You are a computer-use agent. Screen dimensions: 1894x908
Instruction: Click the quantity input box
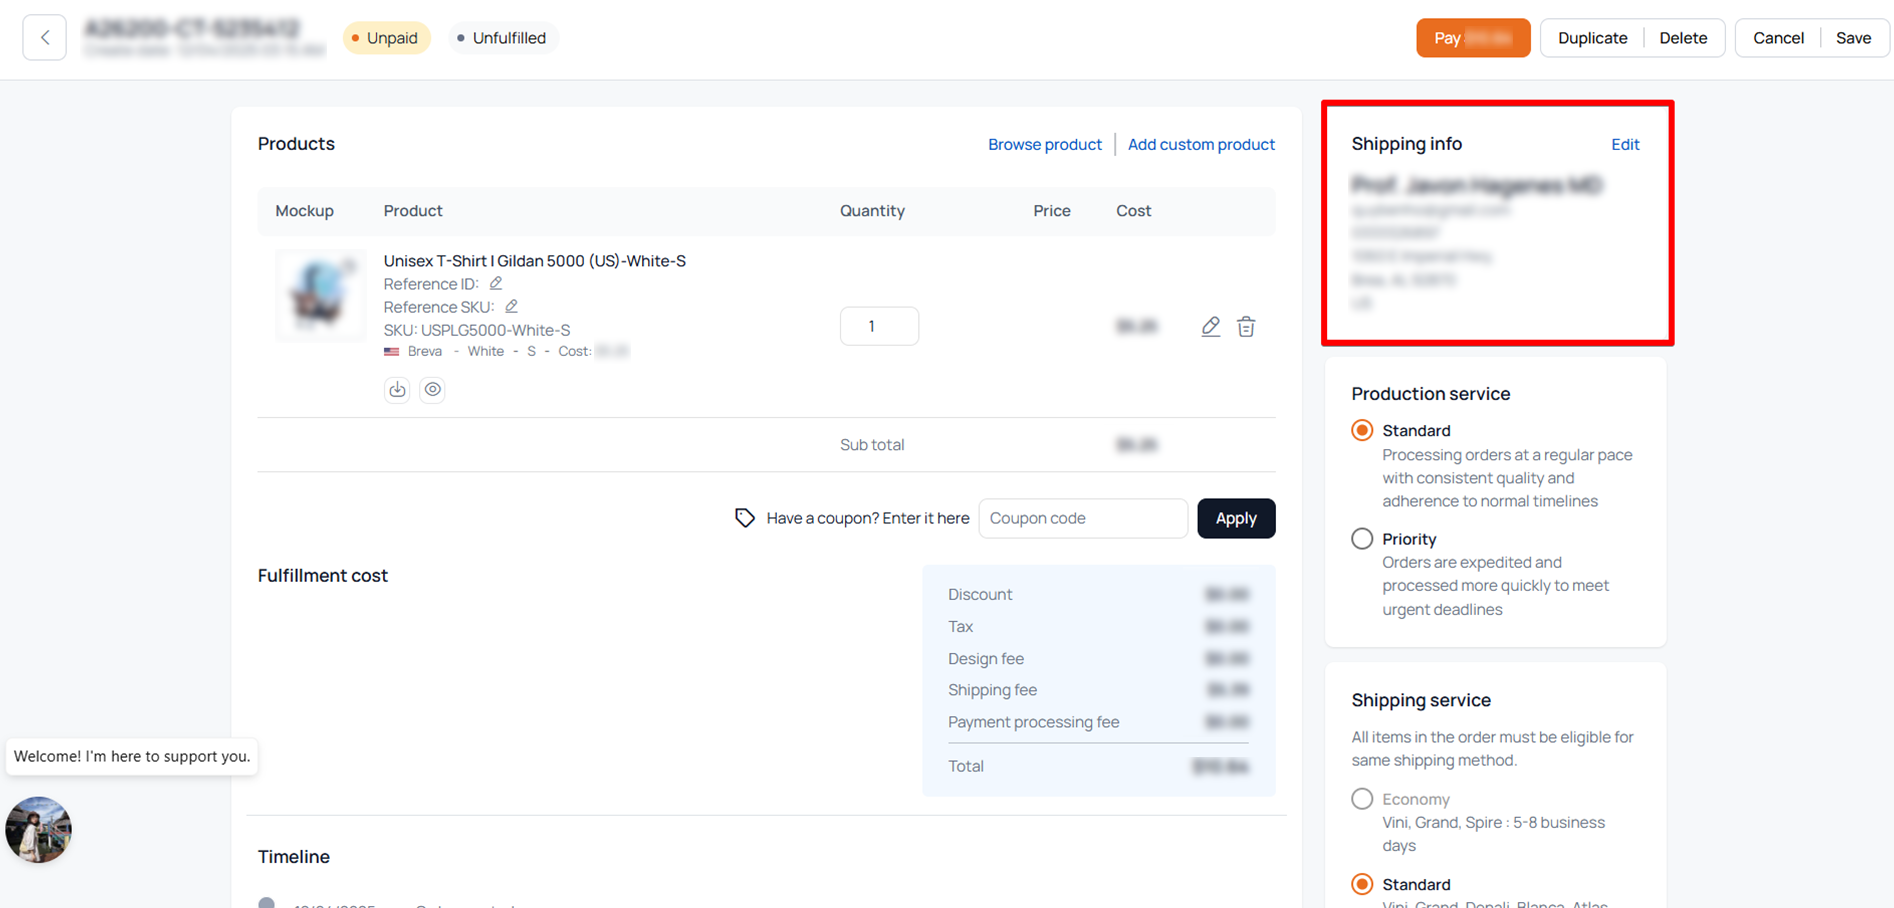(879, 326)
